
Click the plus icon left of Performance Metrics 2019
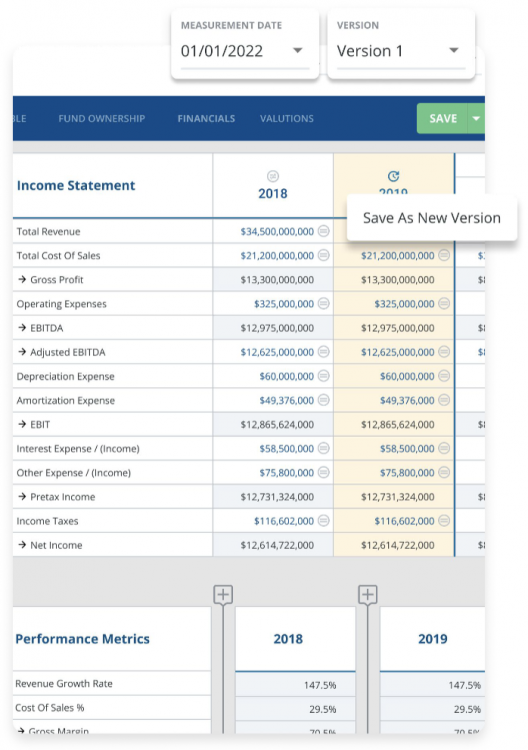[367, 595]
